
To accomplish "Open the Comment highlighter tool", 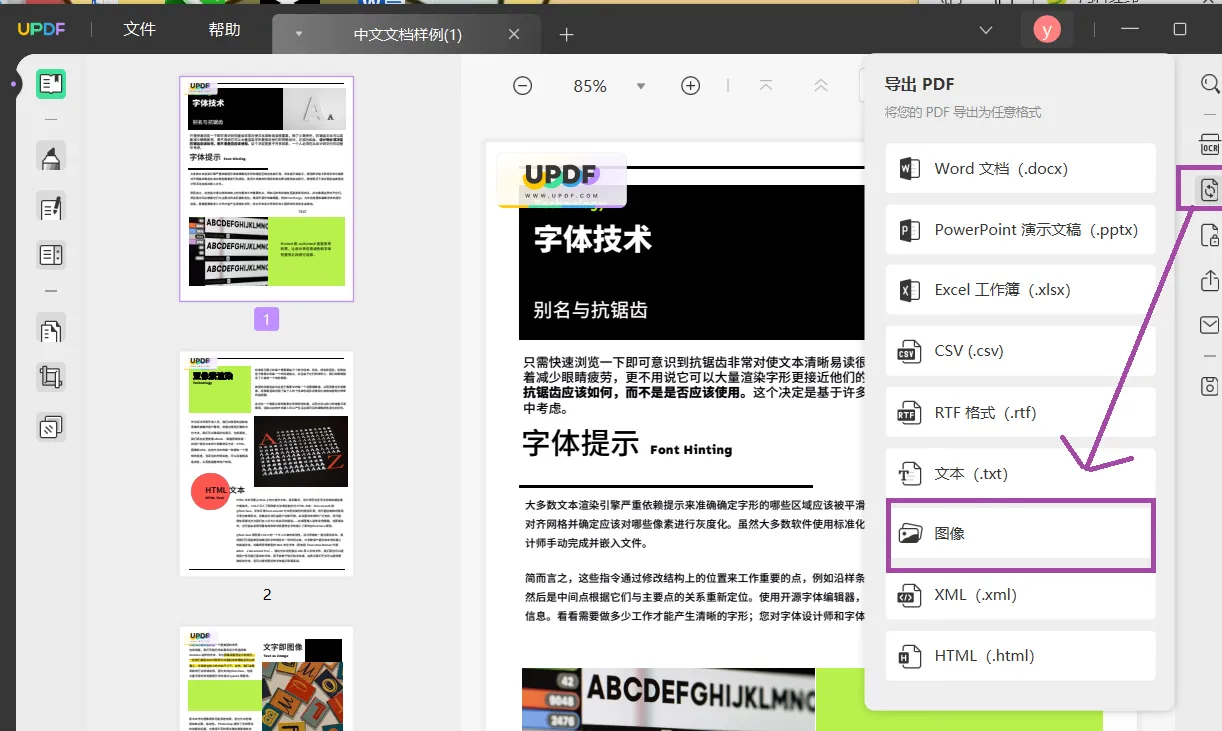I will coord(51,156).
